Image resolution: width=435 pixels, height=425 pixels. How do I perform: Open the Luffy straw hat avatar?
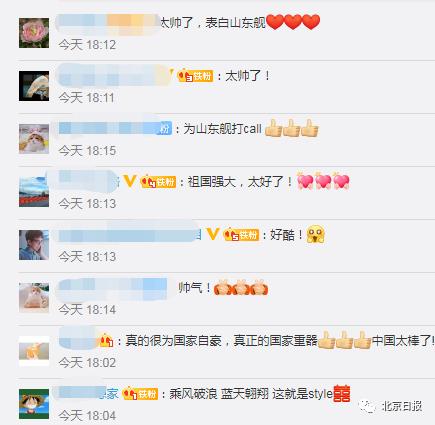tap(34, 404)
